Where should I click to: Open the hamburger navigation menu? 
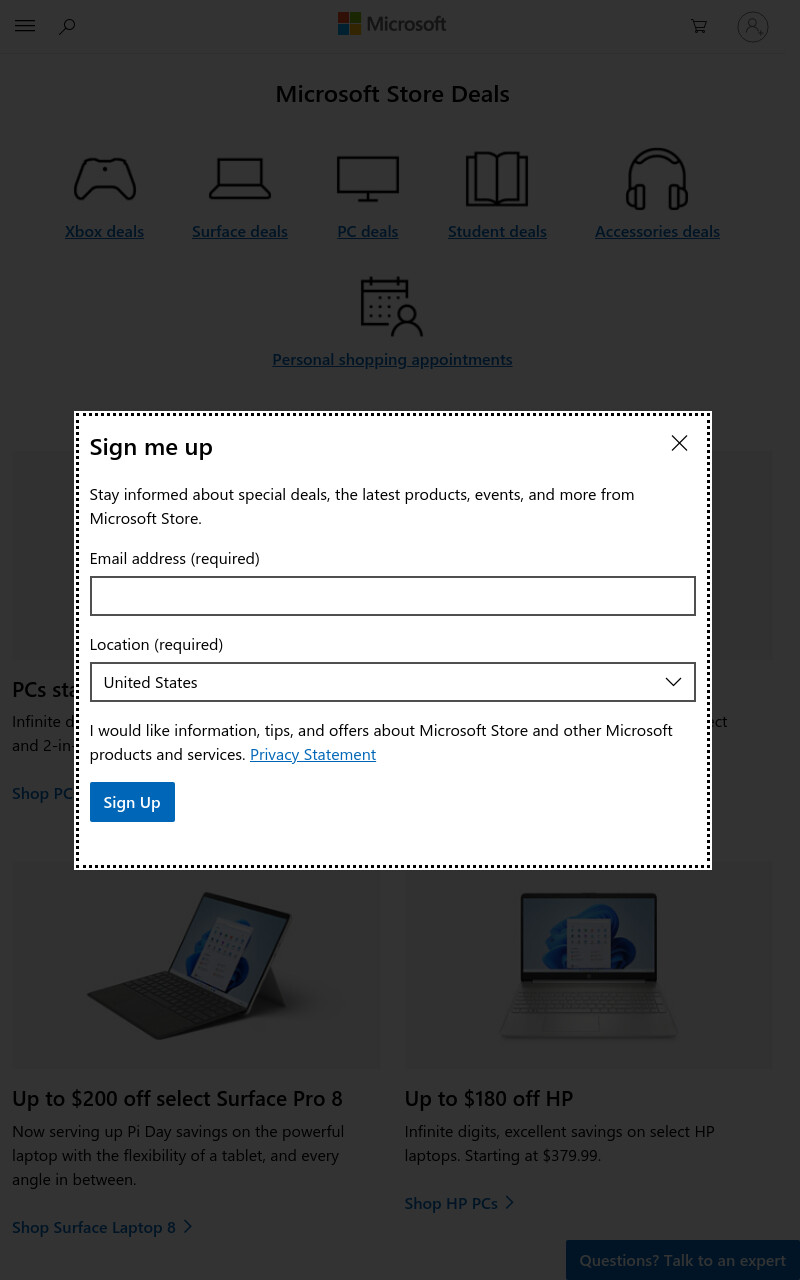pos(25,26)
